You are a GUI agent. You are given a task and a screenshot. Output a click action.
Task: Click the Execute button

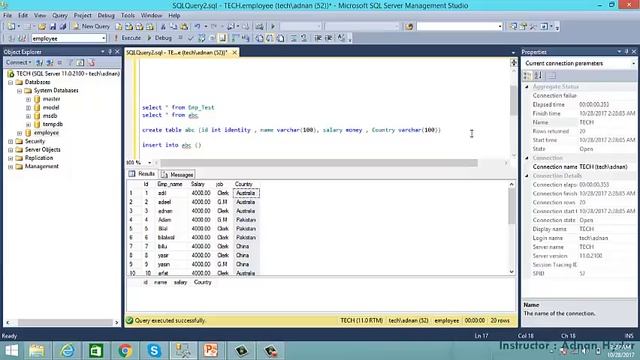(x=128, y=38)
